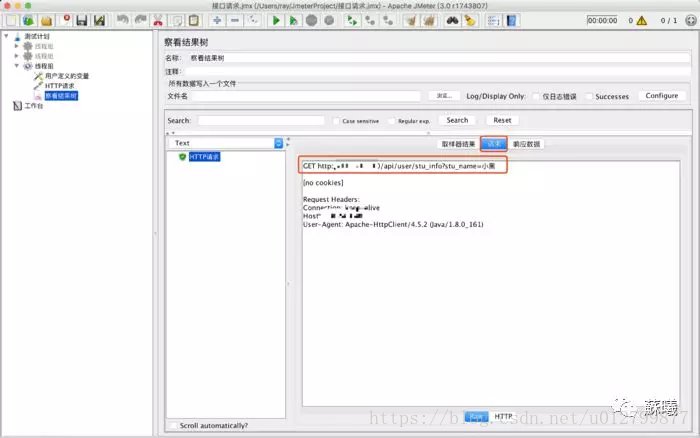Click the Function Helper list icon
The height and width of the screenshot is (438, 700).
coord(493,21)
